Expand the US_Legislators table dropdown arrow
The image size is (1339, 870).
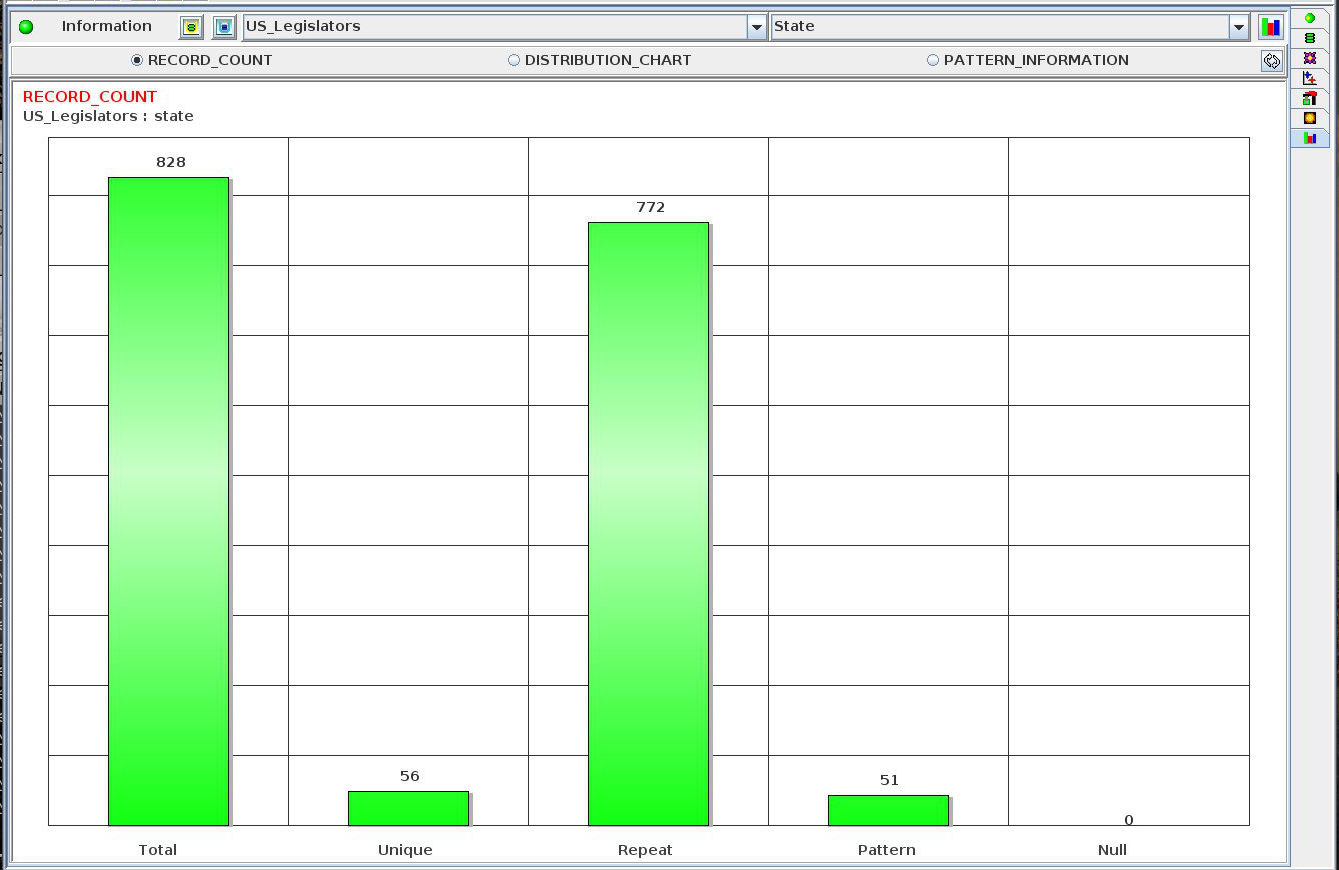click(757, 27)
